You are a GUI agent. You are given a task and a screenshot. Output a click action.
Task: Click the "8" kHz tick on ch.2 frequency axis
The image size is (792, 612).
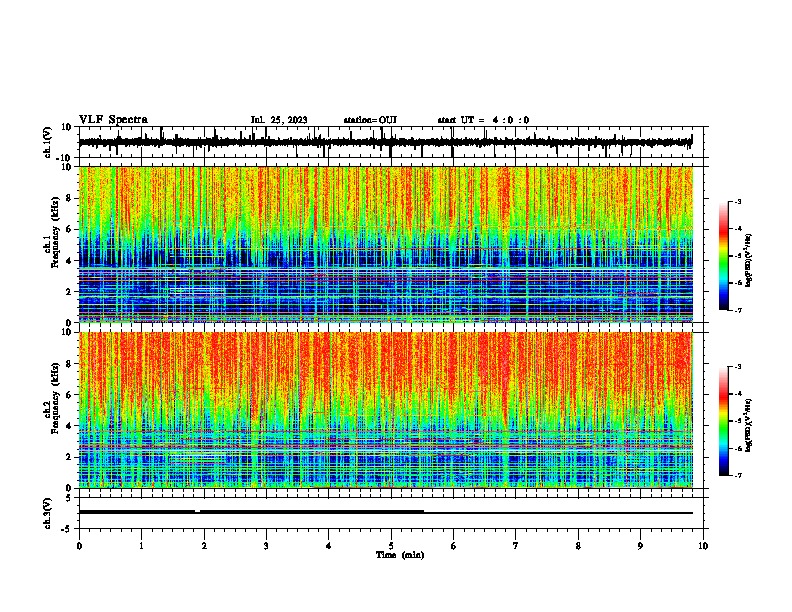click(x=69, y=364)
